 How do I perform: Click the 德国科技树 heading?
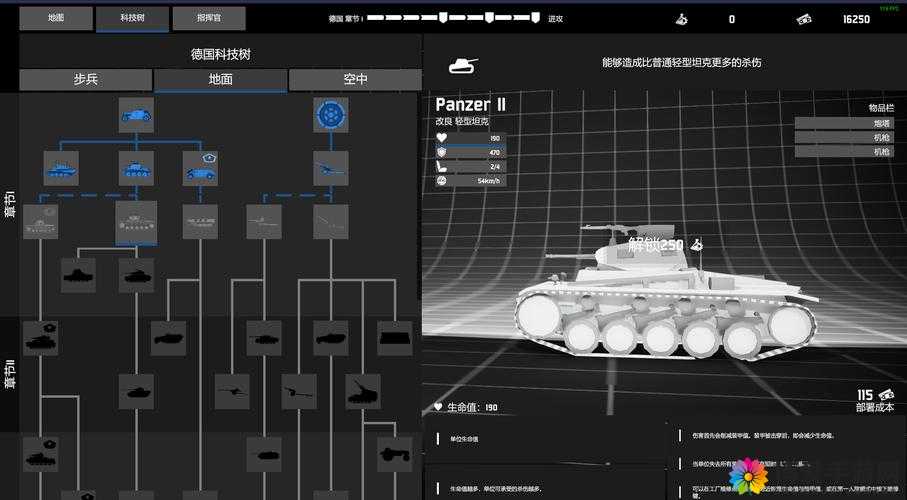pyautogui.click(x=220, y=54)
